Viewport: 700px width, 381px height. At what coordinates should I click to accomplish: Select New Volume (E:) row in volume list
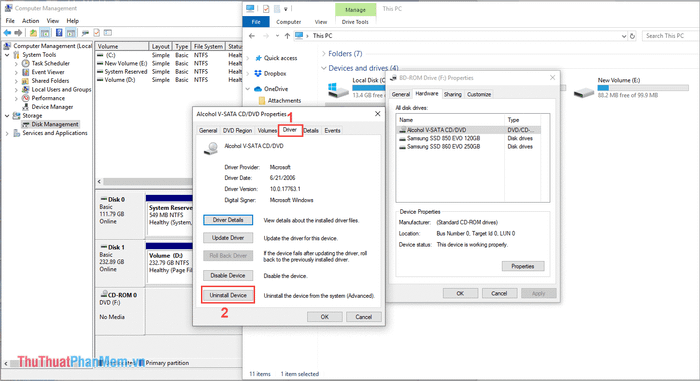[x=170, y=63]
